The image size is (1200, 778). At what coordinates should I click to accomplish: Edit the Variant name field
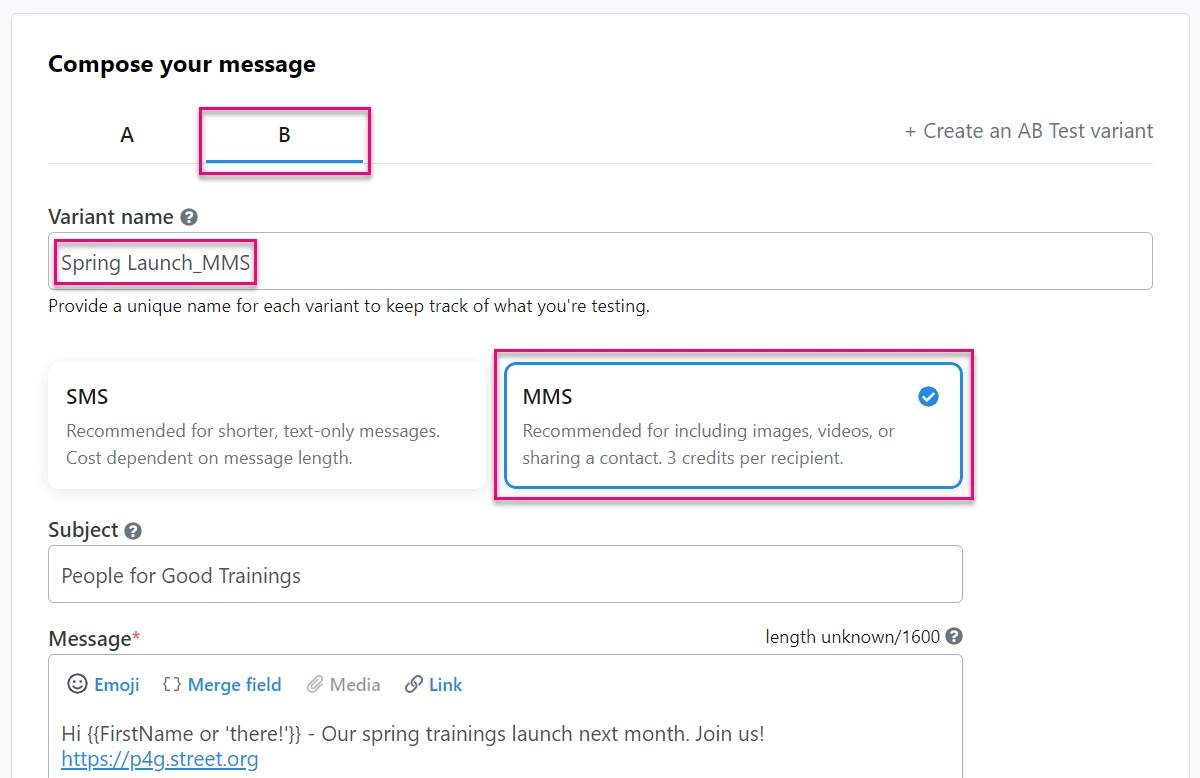(x=600, y=262)
